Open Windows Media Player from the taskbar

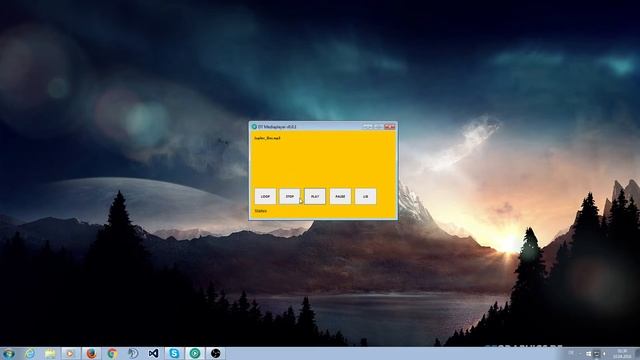(71, 353)
